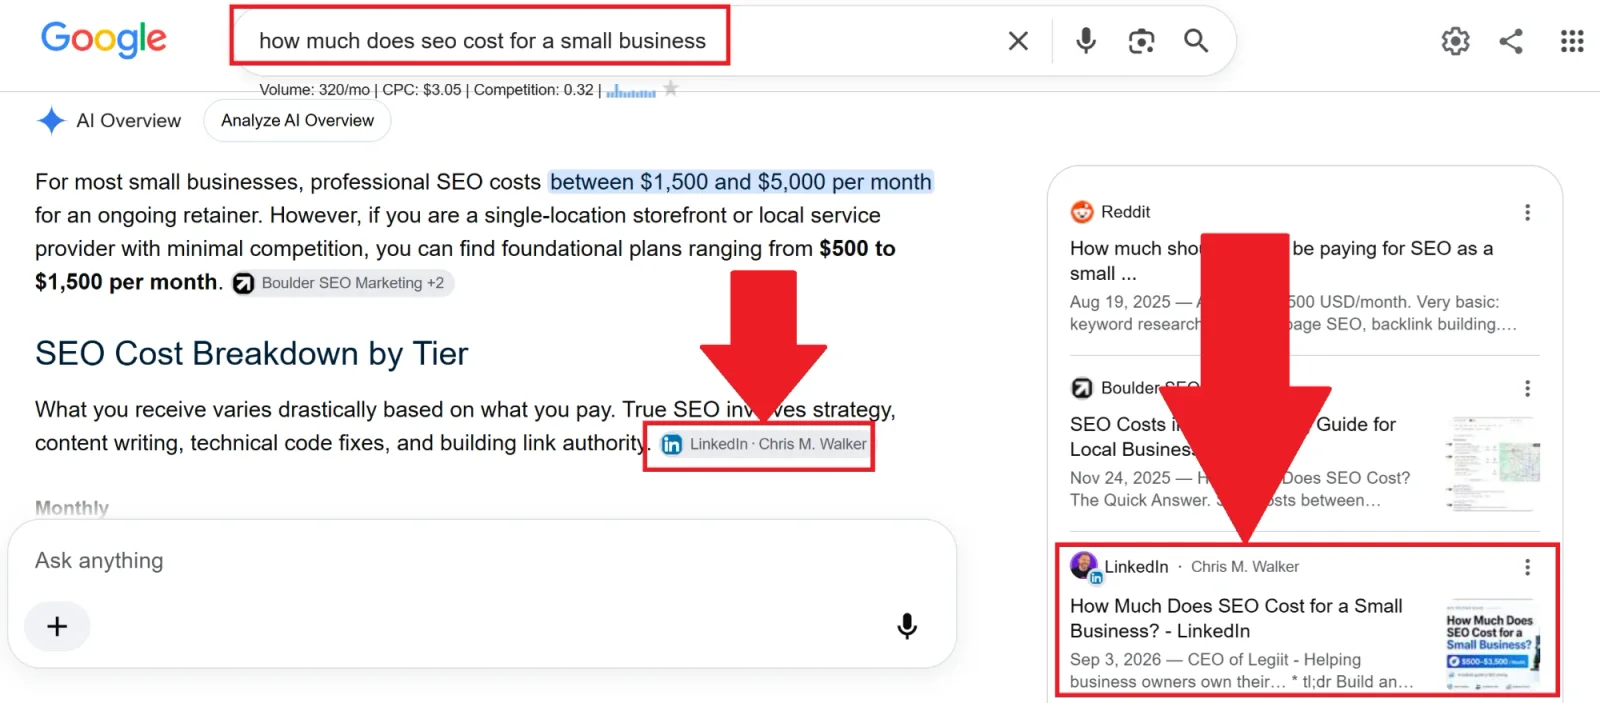This screenshot has height=703, width=1600.
Task: Open the Google logo homepage link
Action: tap(104, 40)
